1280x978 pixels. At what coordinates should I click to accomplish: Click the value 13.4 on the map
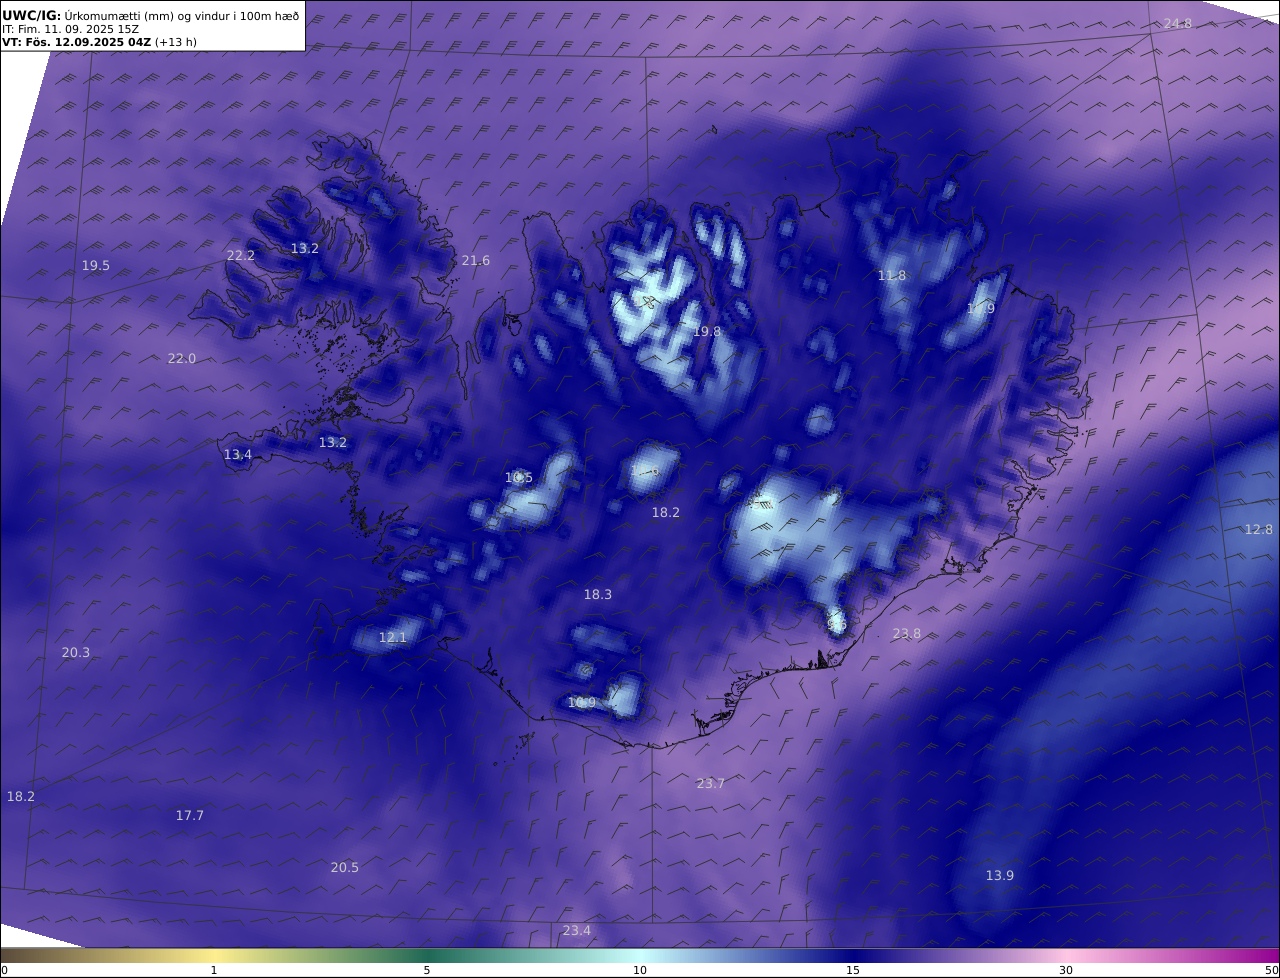[238, 455]
